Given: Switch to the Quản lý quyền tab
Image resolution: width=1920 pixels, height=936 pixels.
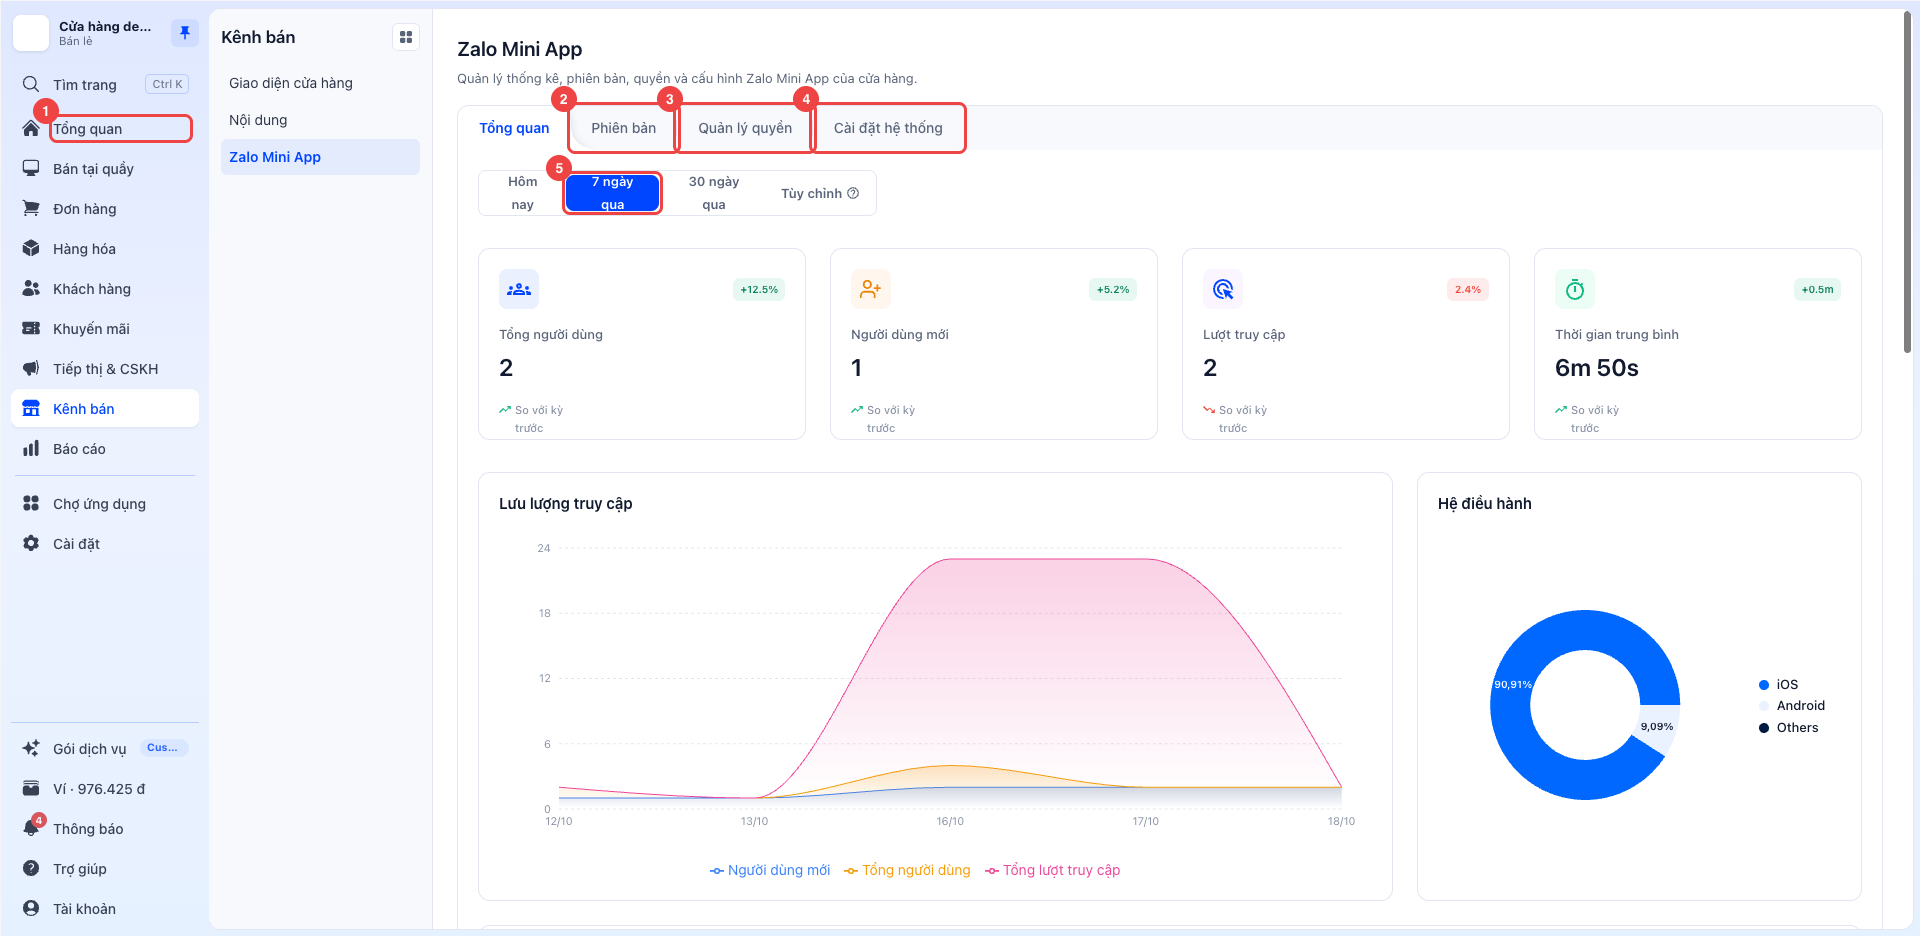Looking at the screenshot, I should tap(745, 128).
